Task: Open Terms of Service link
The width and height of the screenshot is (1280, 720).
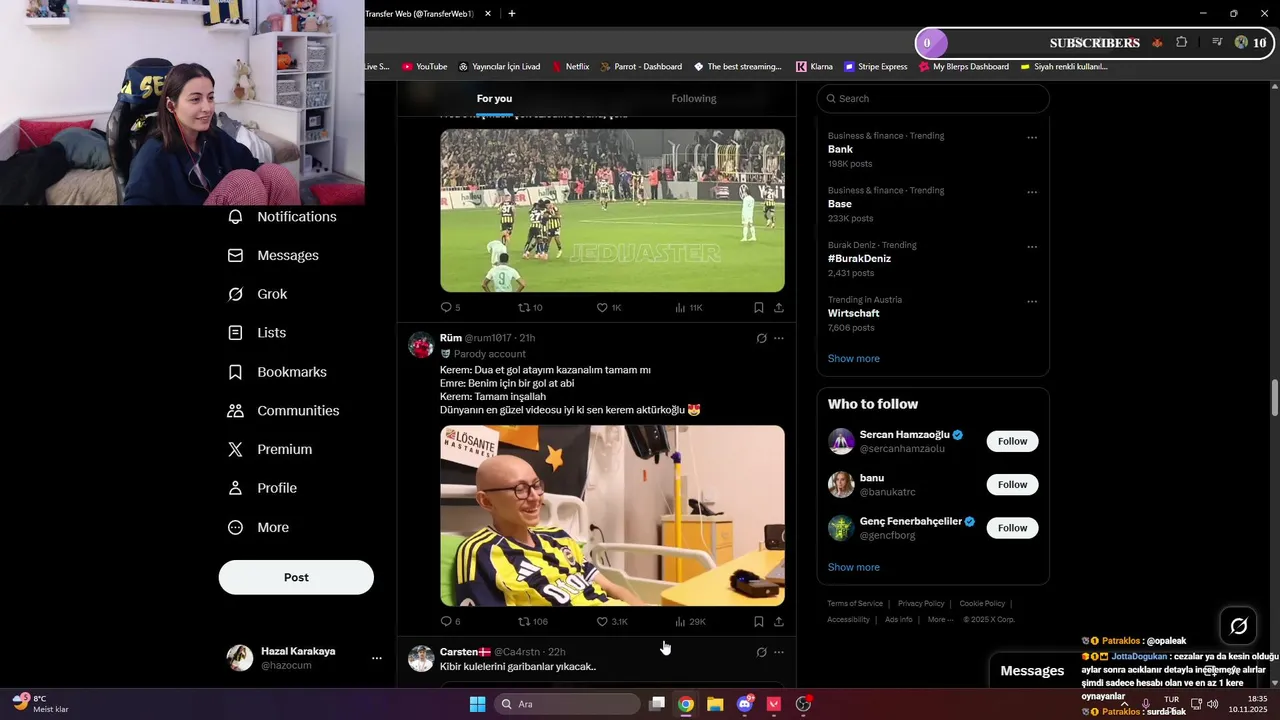Action: 855,604
